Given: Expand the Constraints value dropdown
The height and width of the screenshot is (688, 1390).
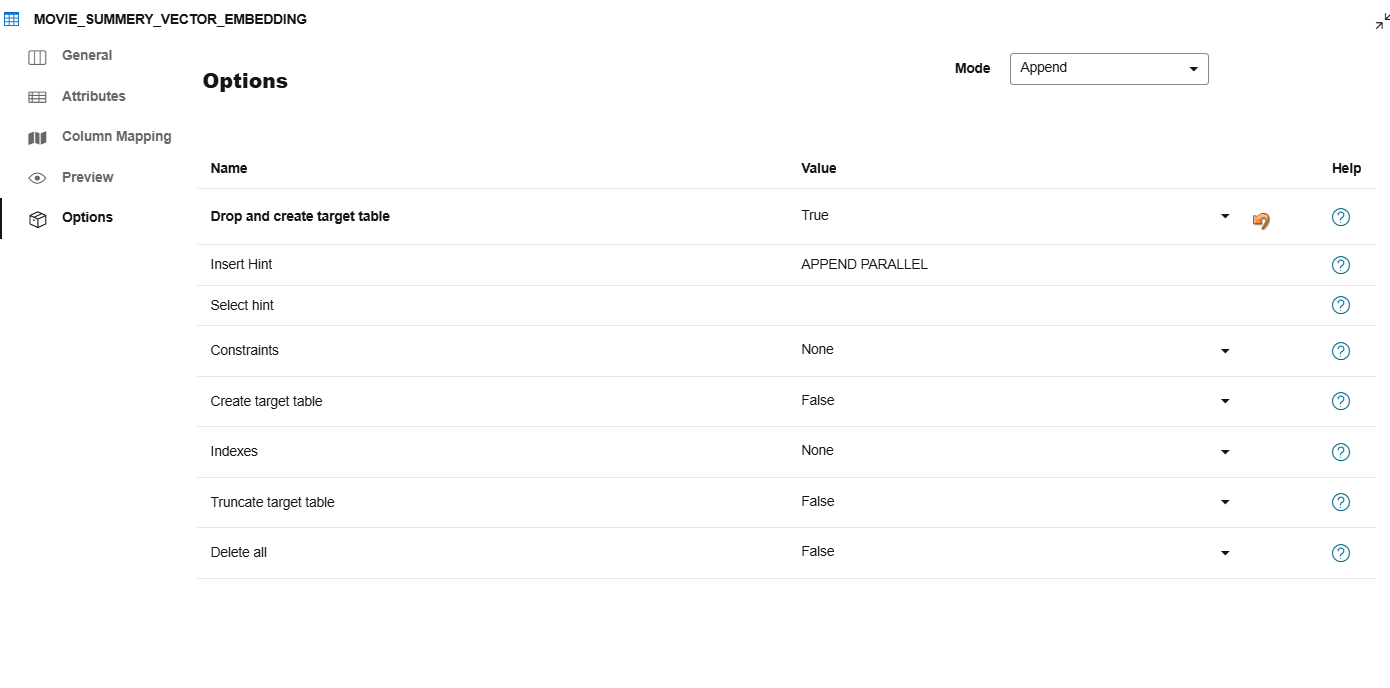Looking at the screenshot, I should (x=1225, y=351).
